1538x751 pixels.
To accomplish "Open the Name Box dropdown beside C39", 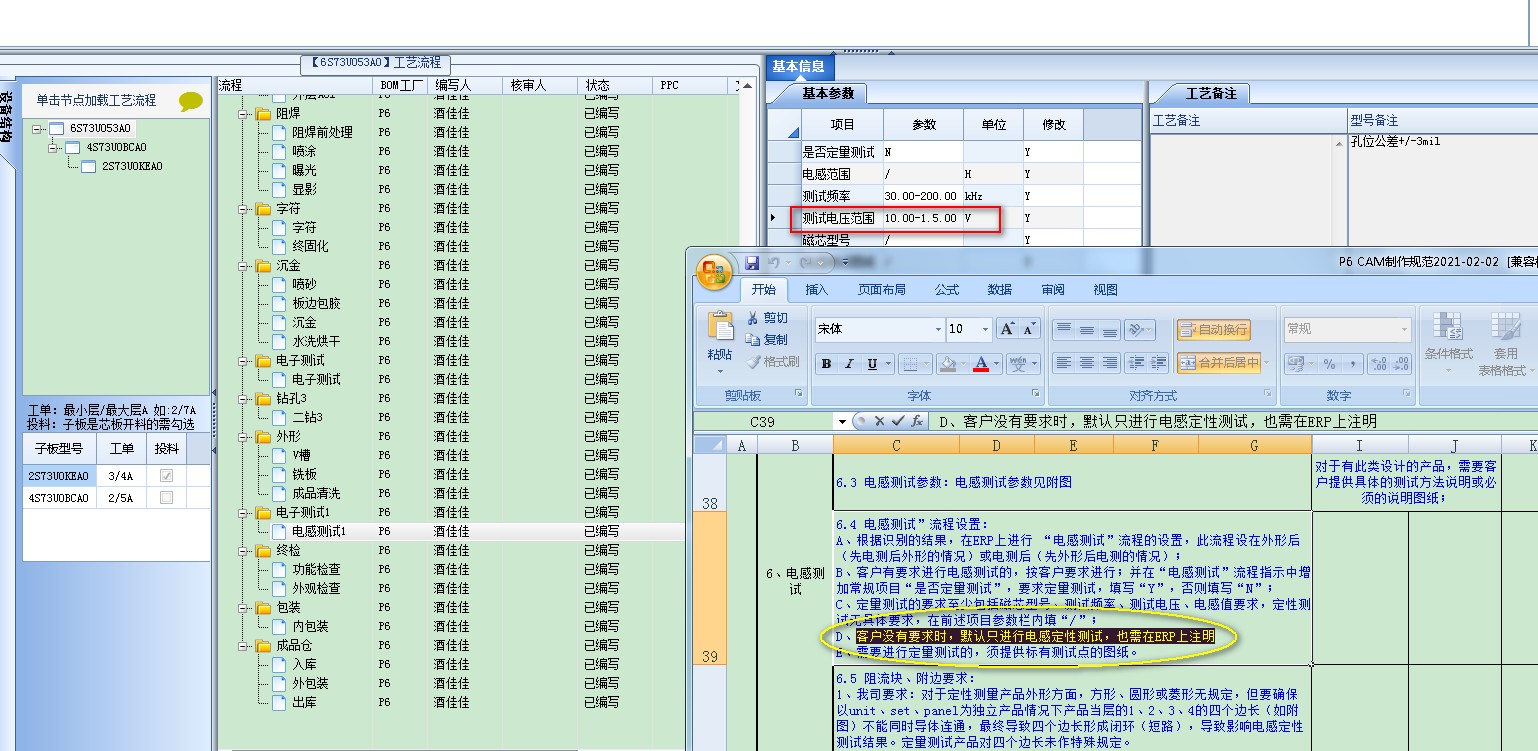I will (843, 423).
